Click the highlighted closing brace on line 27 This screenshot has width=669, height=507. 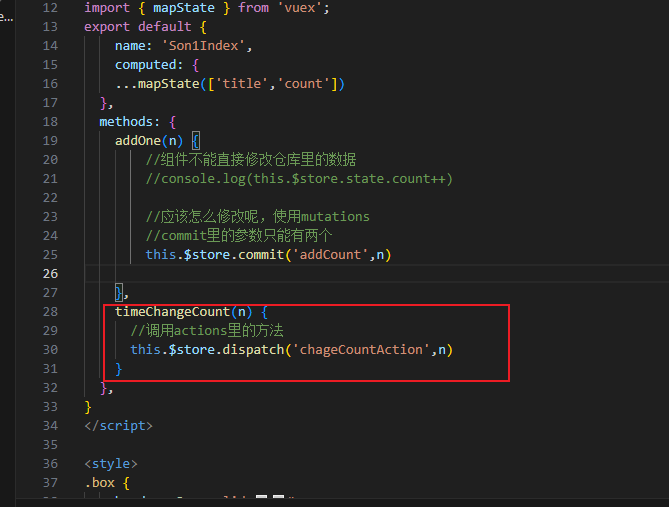[119, 293]
